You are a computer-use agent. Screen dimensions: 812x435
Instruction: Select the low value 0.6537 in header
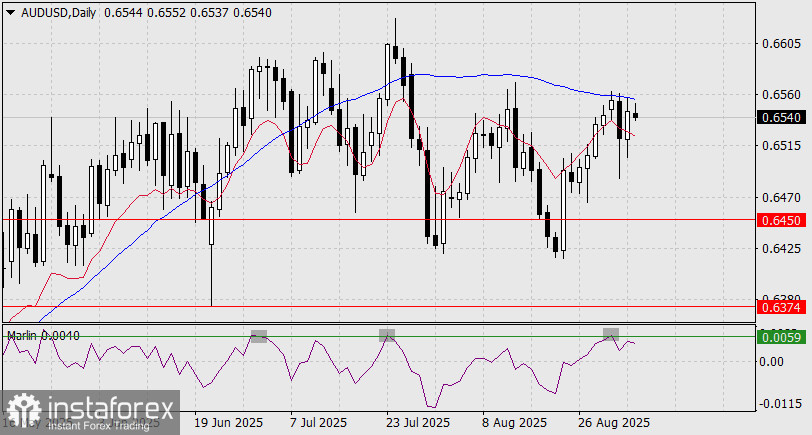(209, 13)
